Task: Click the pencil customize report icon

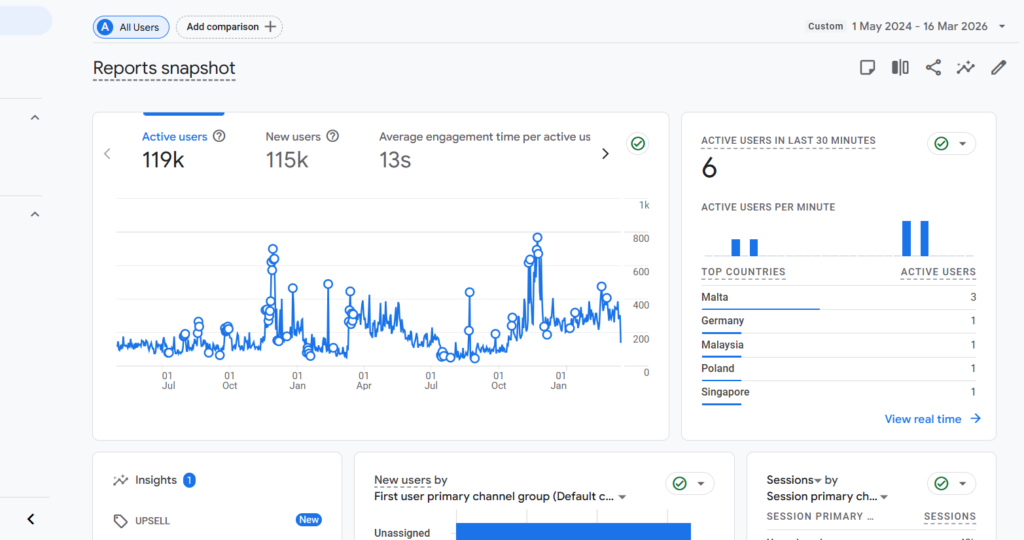Action: coord(998,68)
